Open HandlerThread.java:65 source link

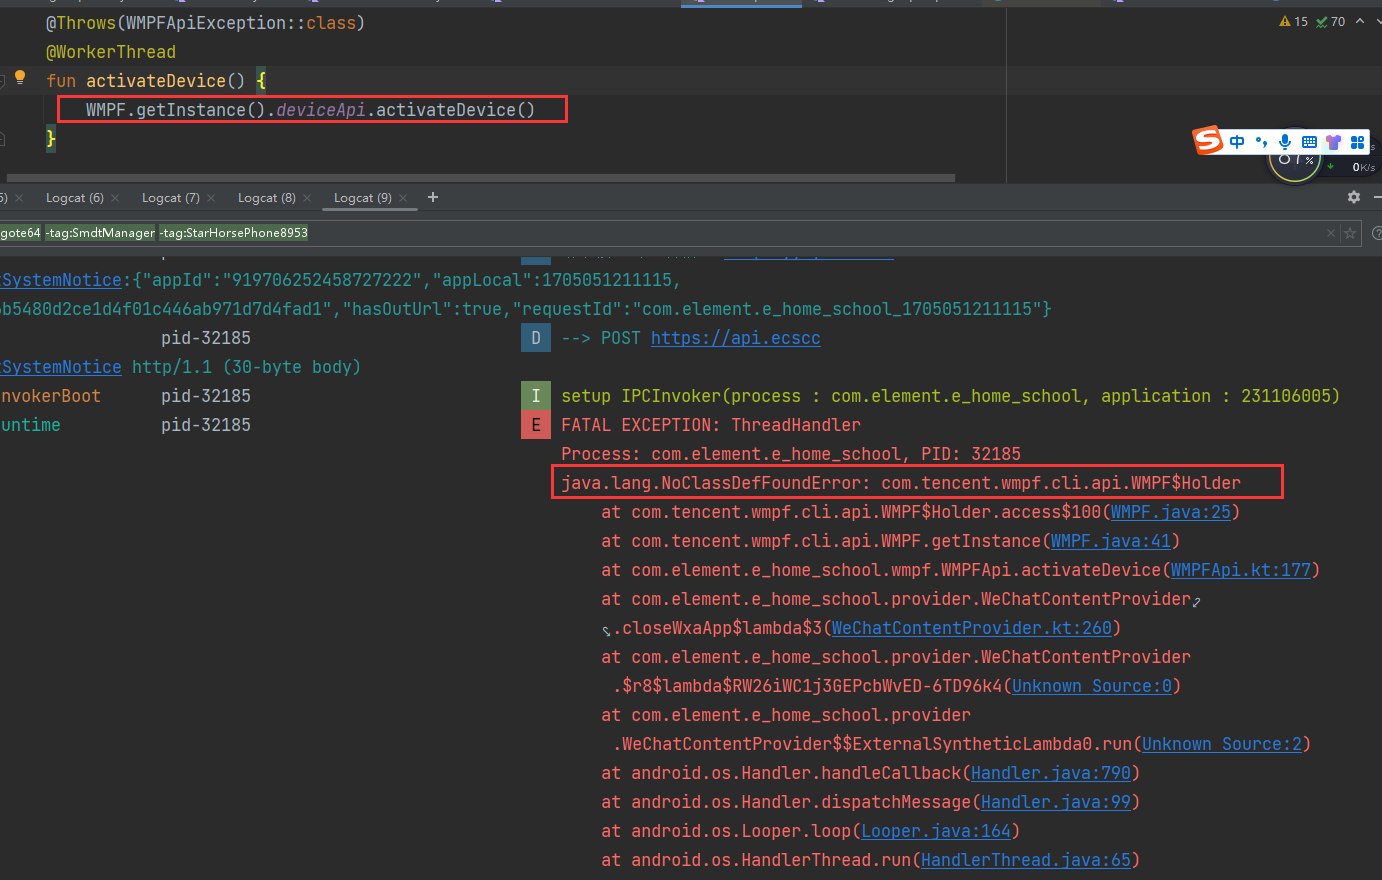tap(1026, 860)
